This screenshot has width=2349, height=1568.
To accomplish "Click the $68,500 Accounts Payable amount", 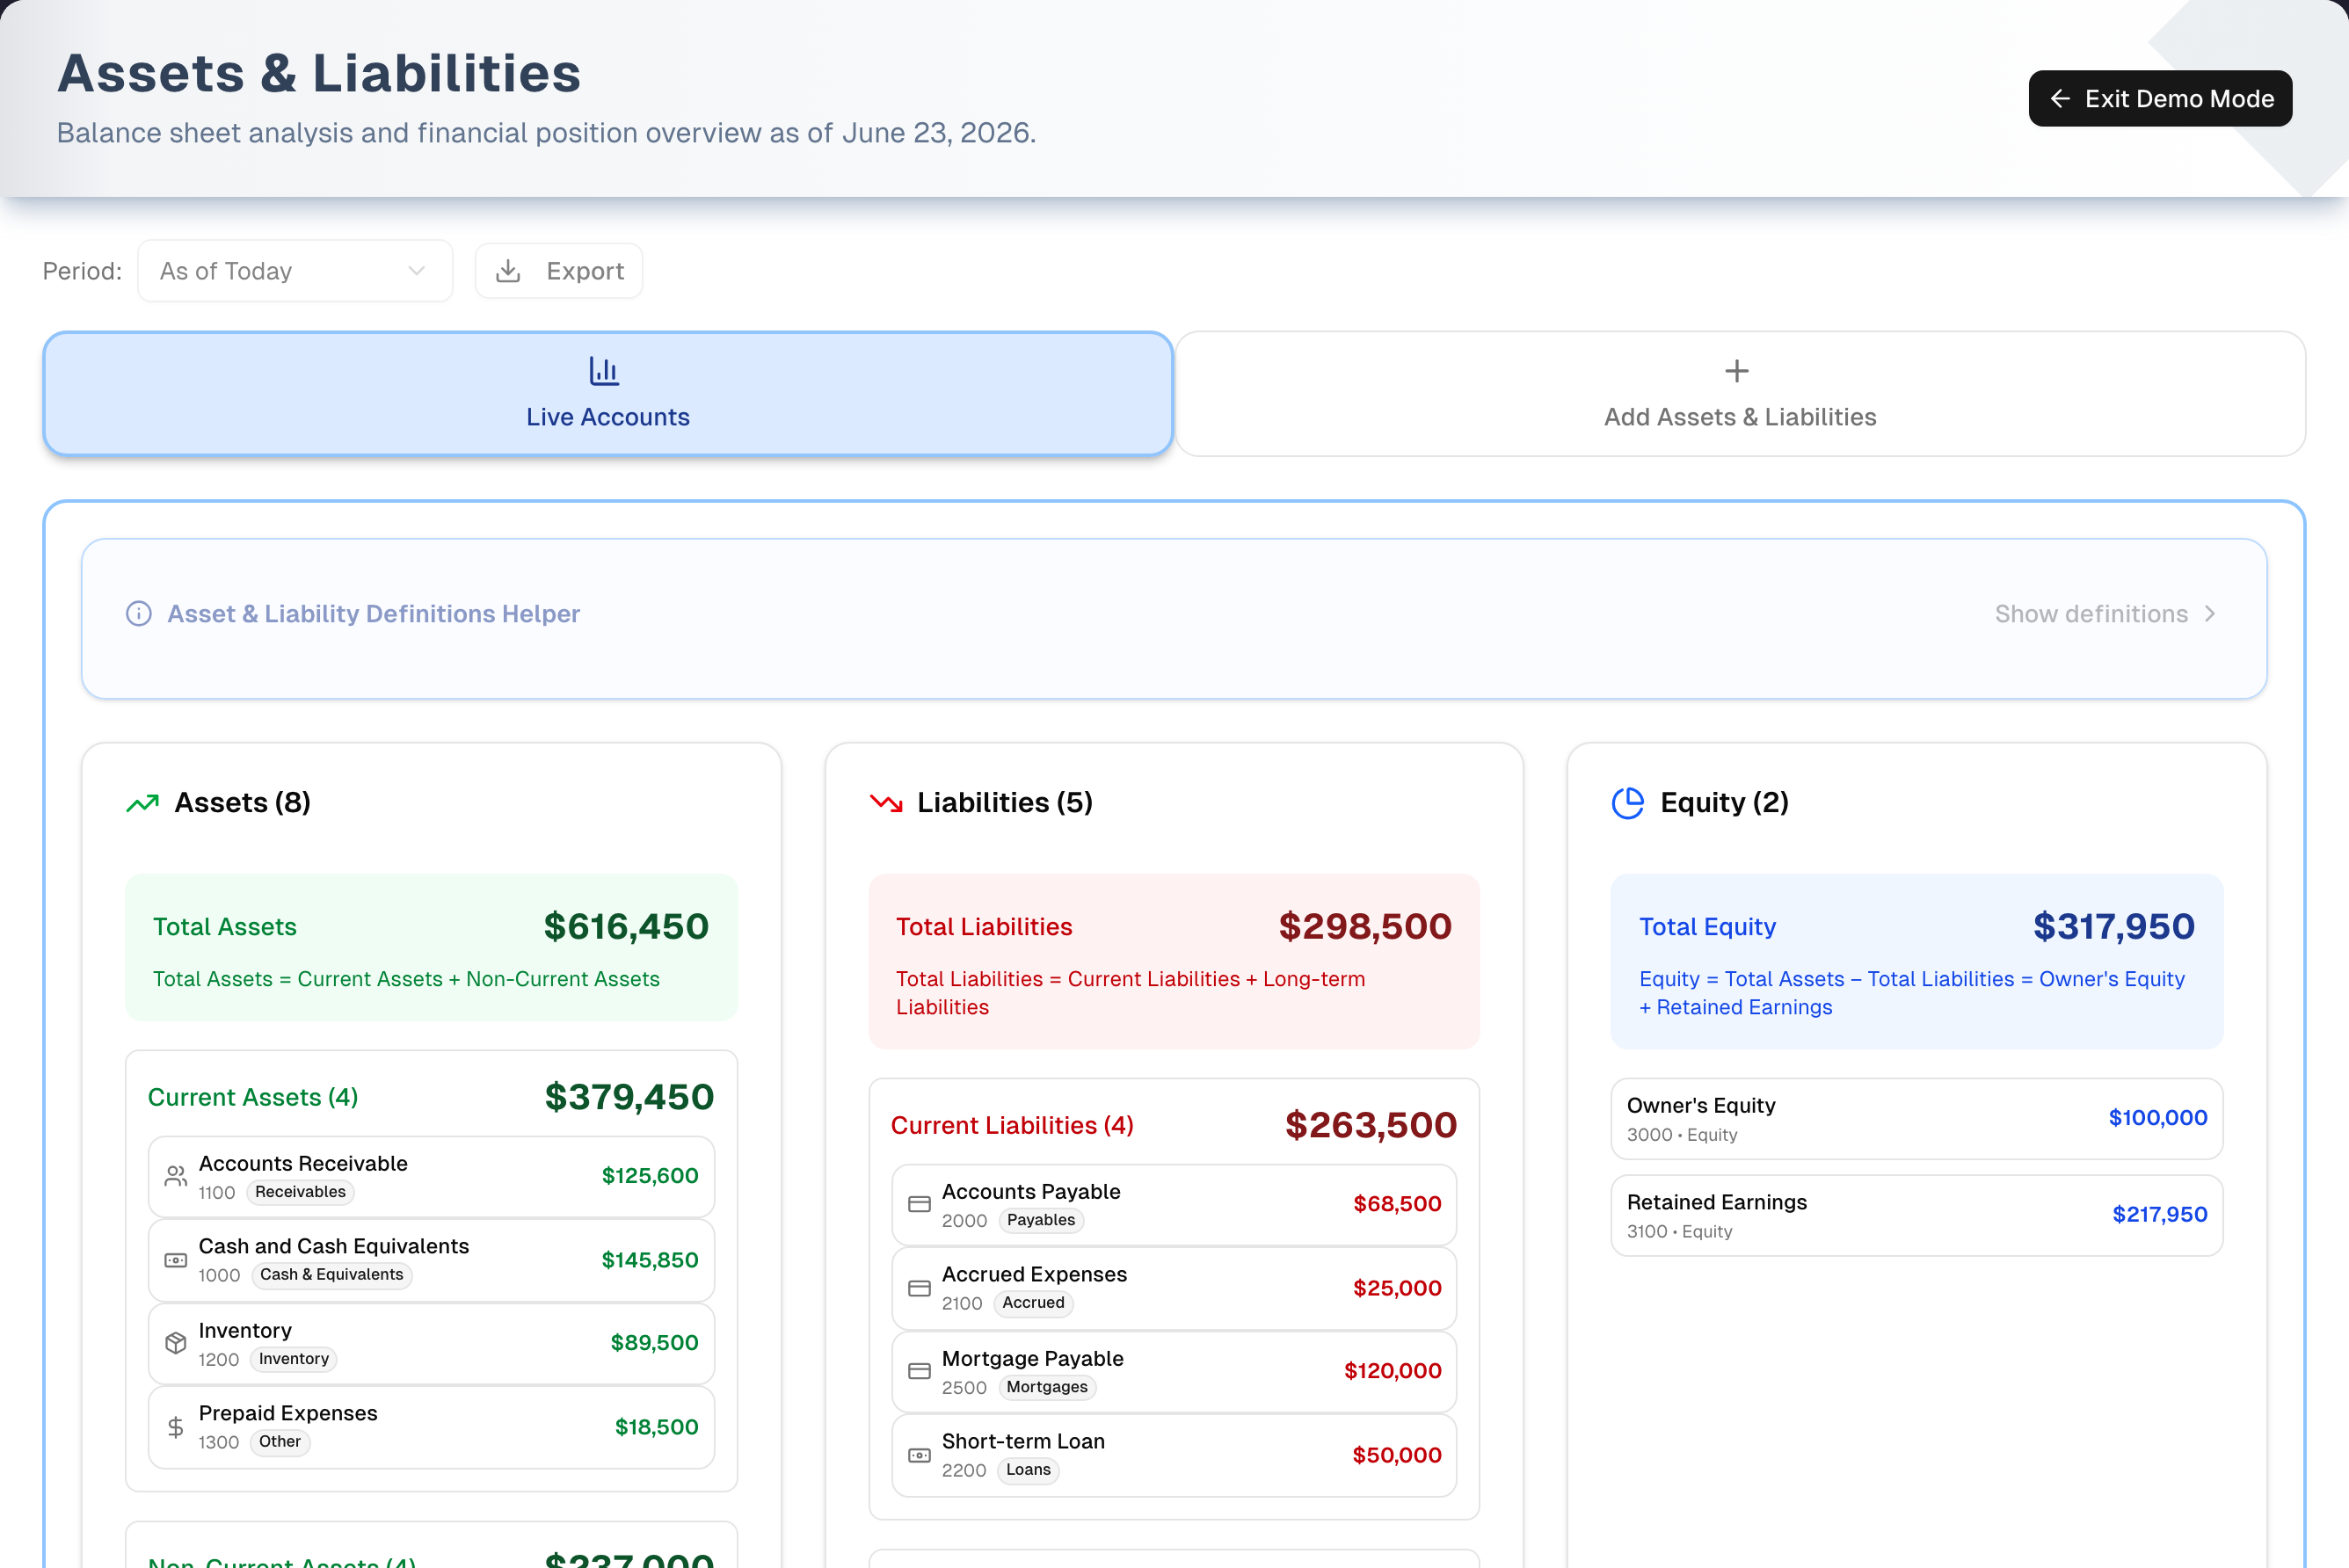I will click(x=1397, y=1204).
